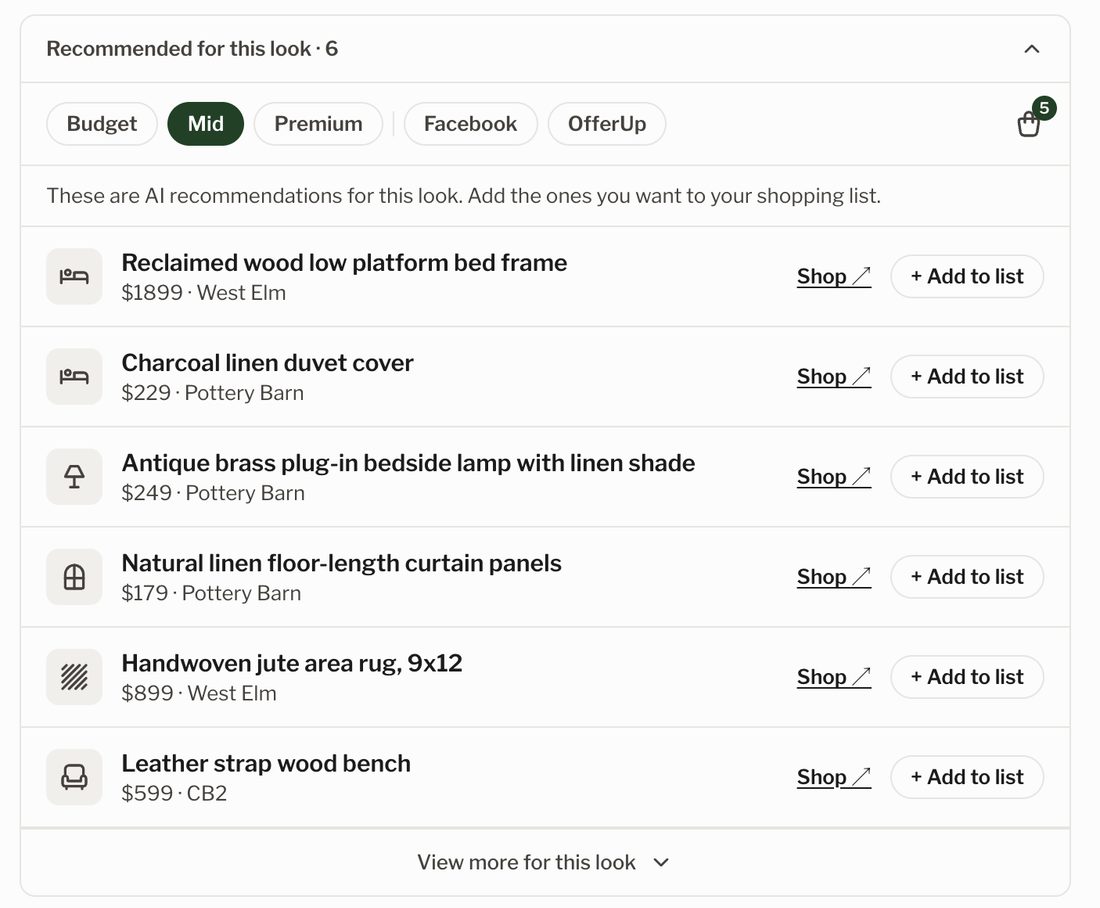This screenshot has height=908, width=1100.
Task: Switch to the Premium price tier
Action: pos(318,124)
